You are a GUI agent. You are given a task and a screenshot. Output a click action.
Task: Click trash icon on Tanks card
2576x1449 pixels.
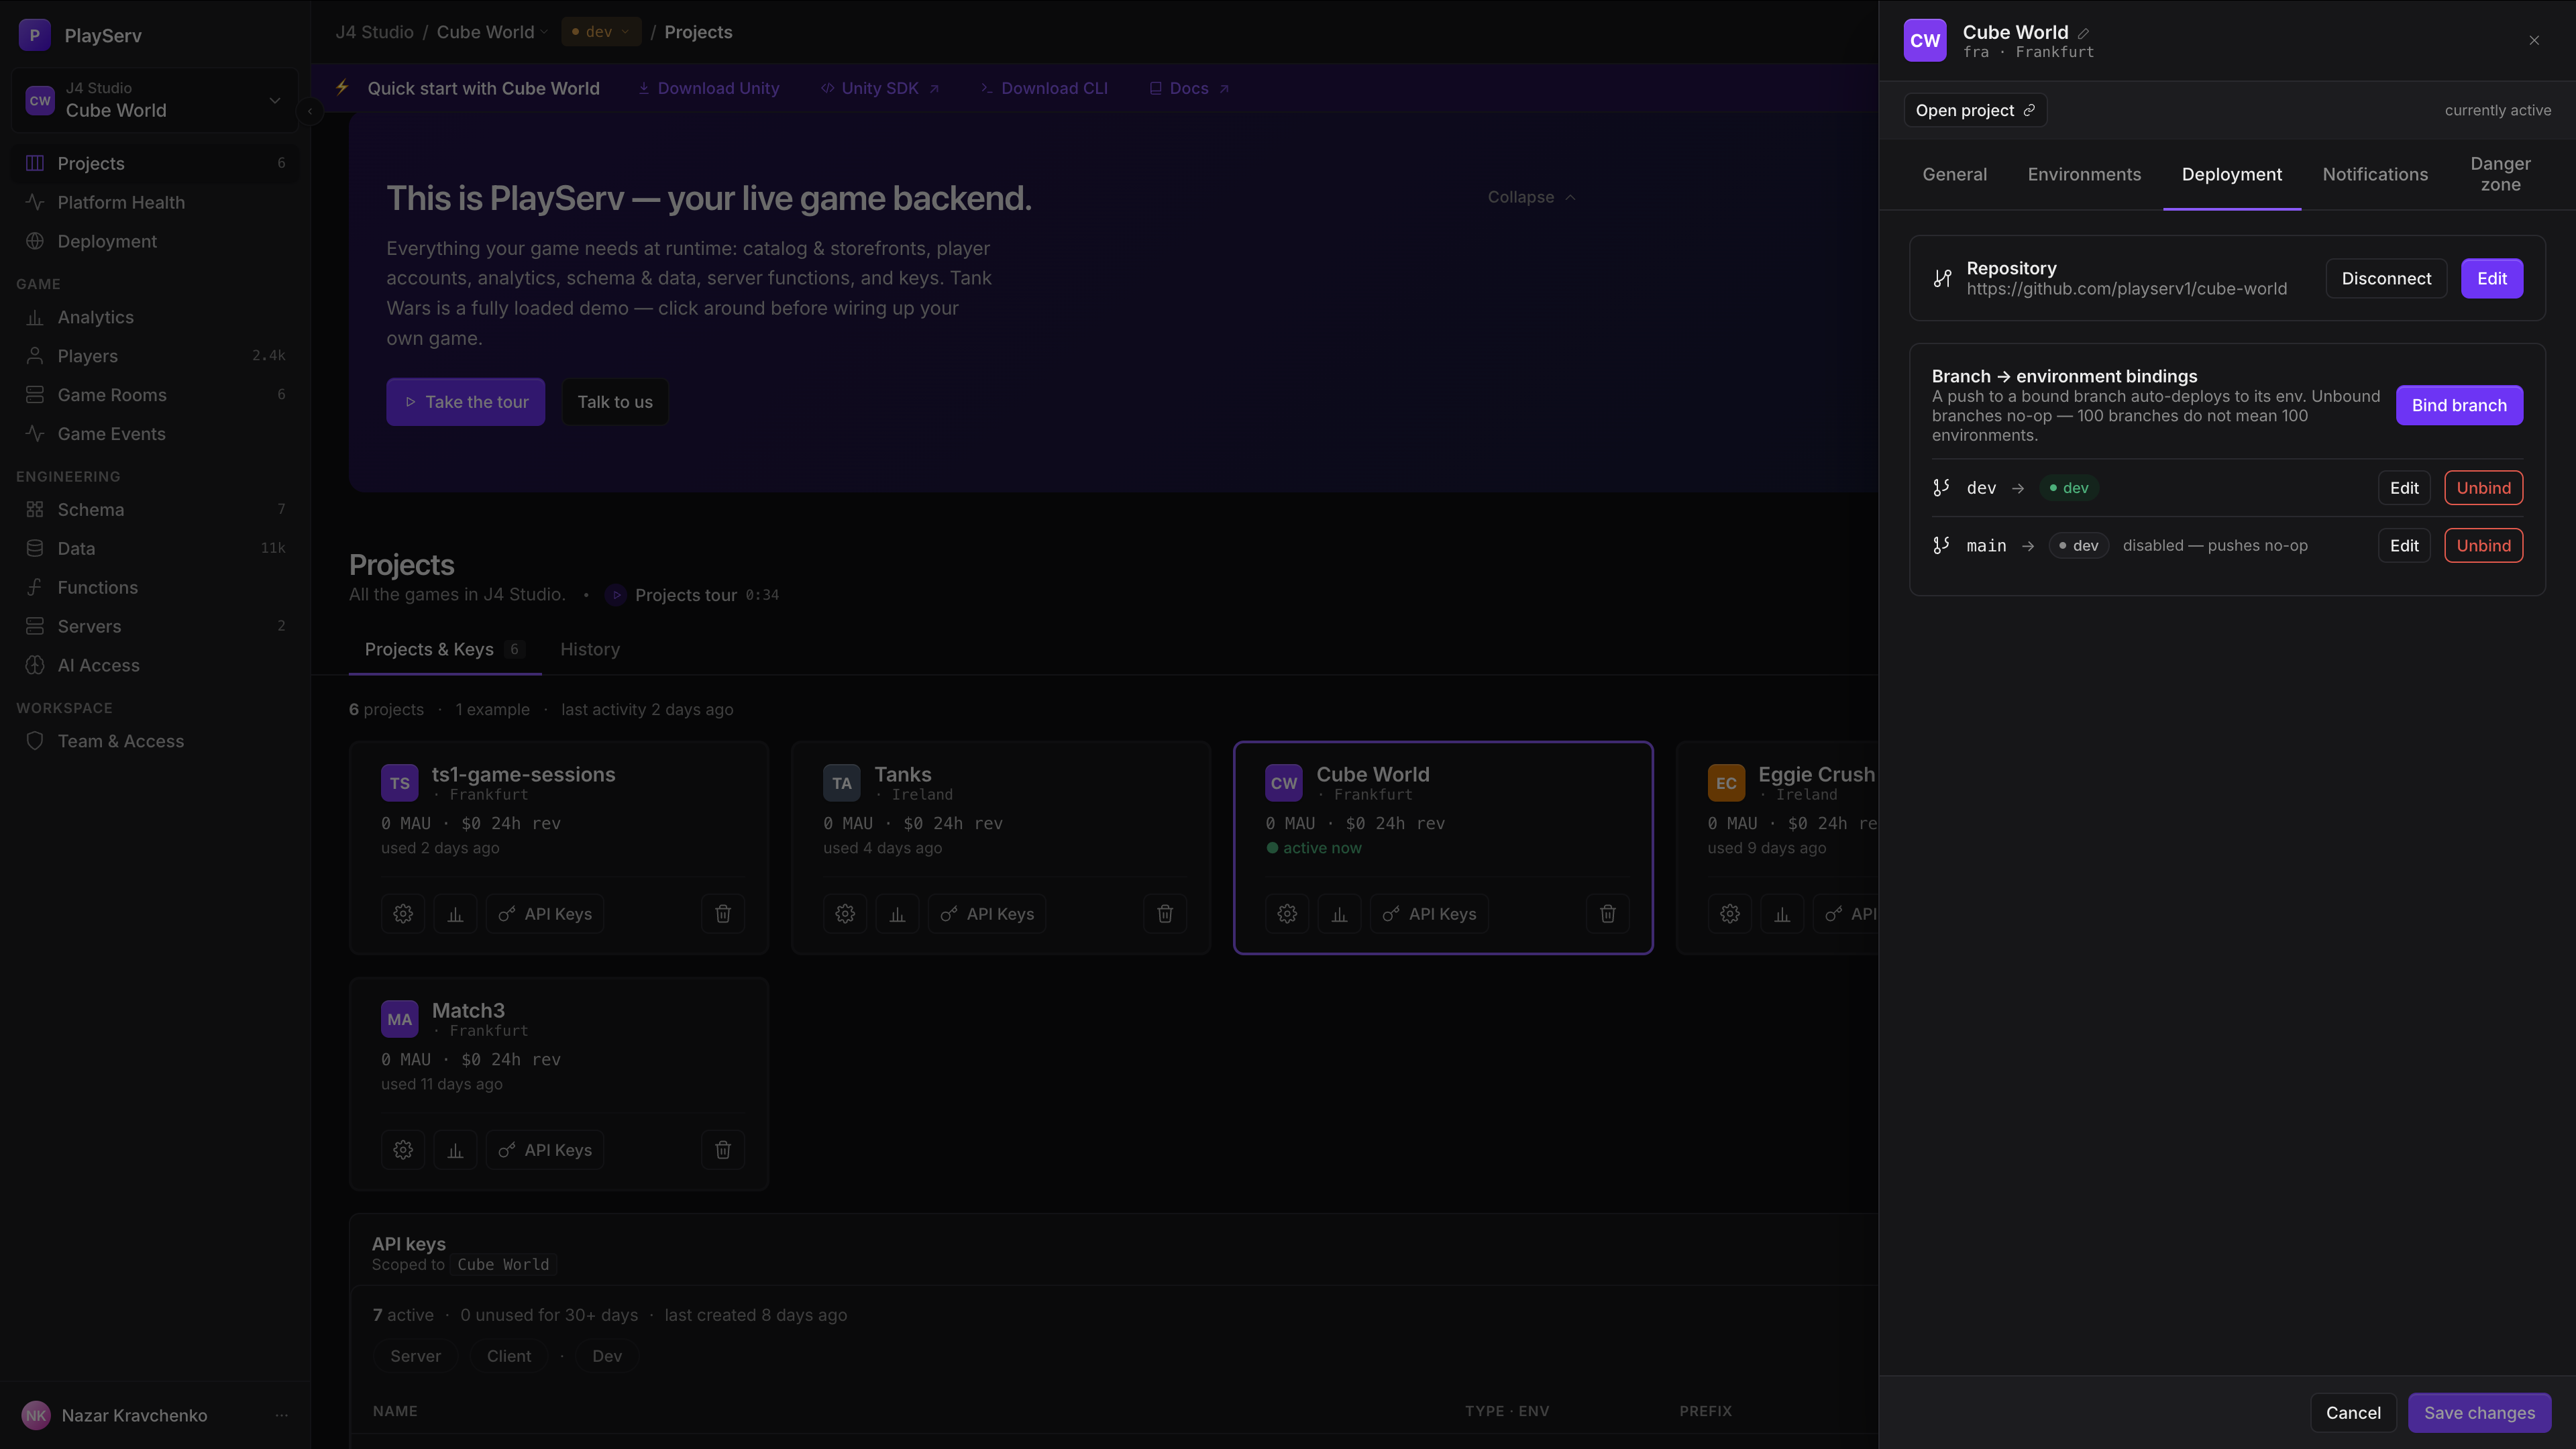tap(1165, 913)
